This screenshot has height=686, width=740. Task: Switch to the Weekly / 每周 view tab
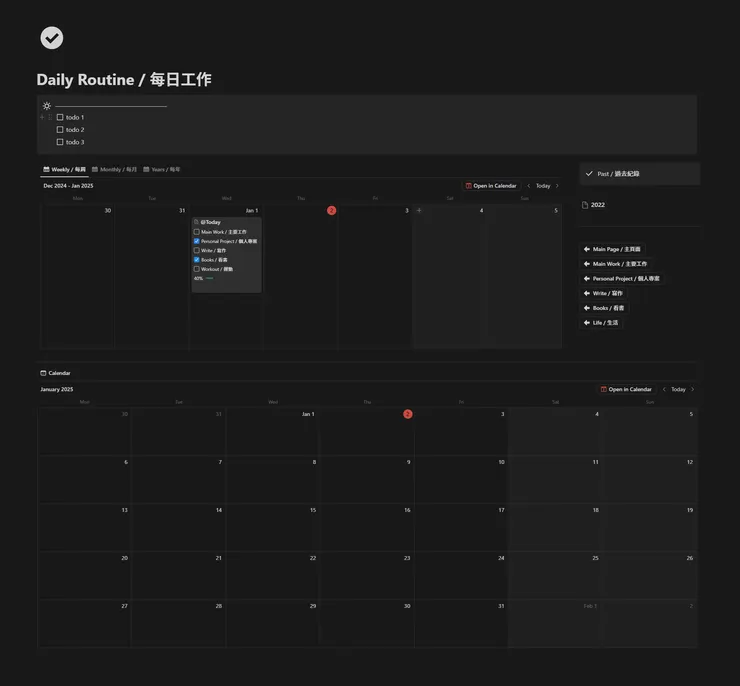65,169
